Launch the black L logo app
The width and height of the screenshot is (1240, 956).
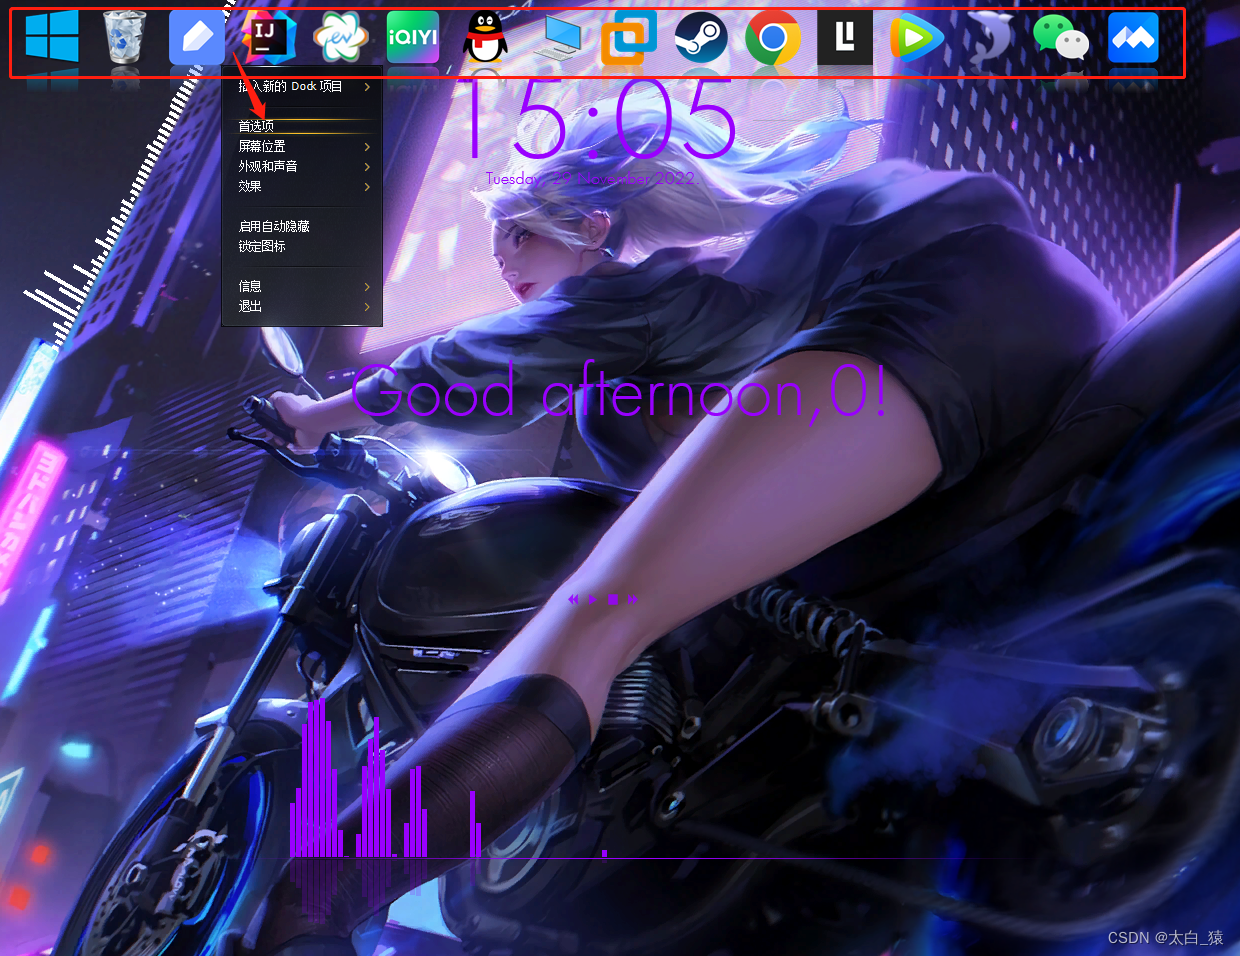click(x=845, y=38)
